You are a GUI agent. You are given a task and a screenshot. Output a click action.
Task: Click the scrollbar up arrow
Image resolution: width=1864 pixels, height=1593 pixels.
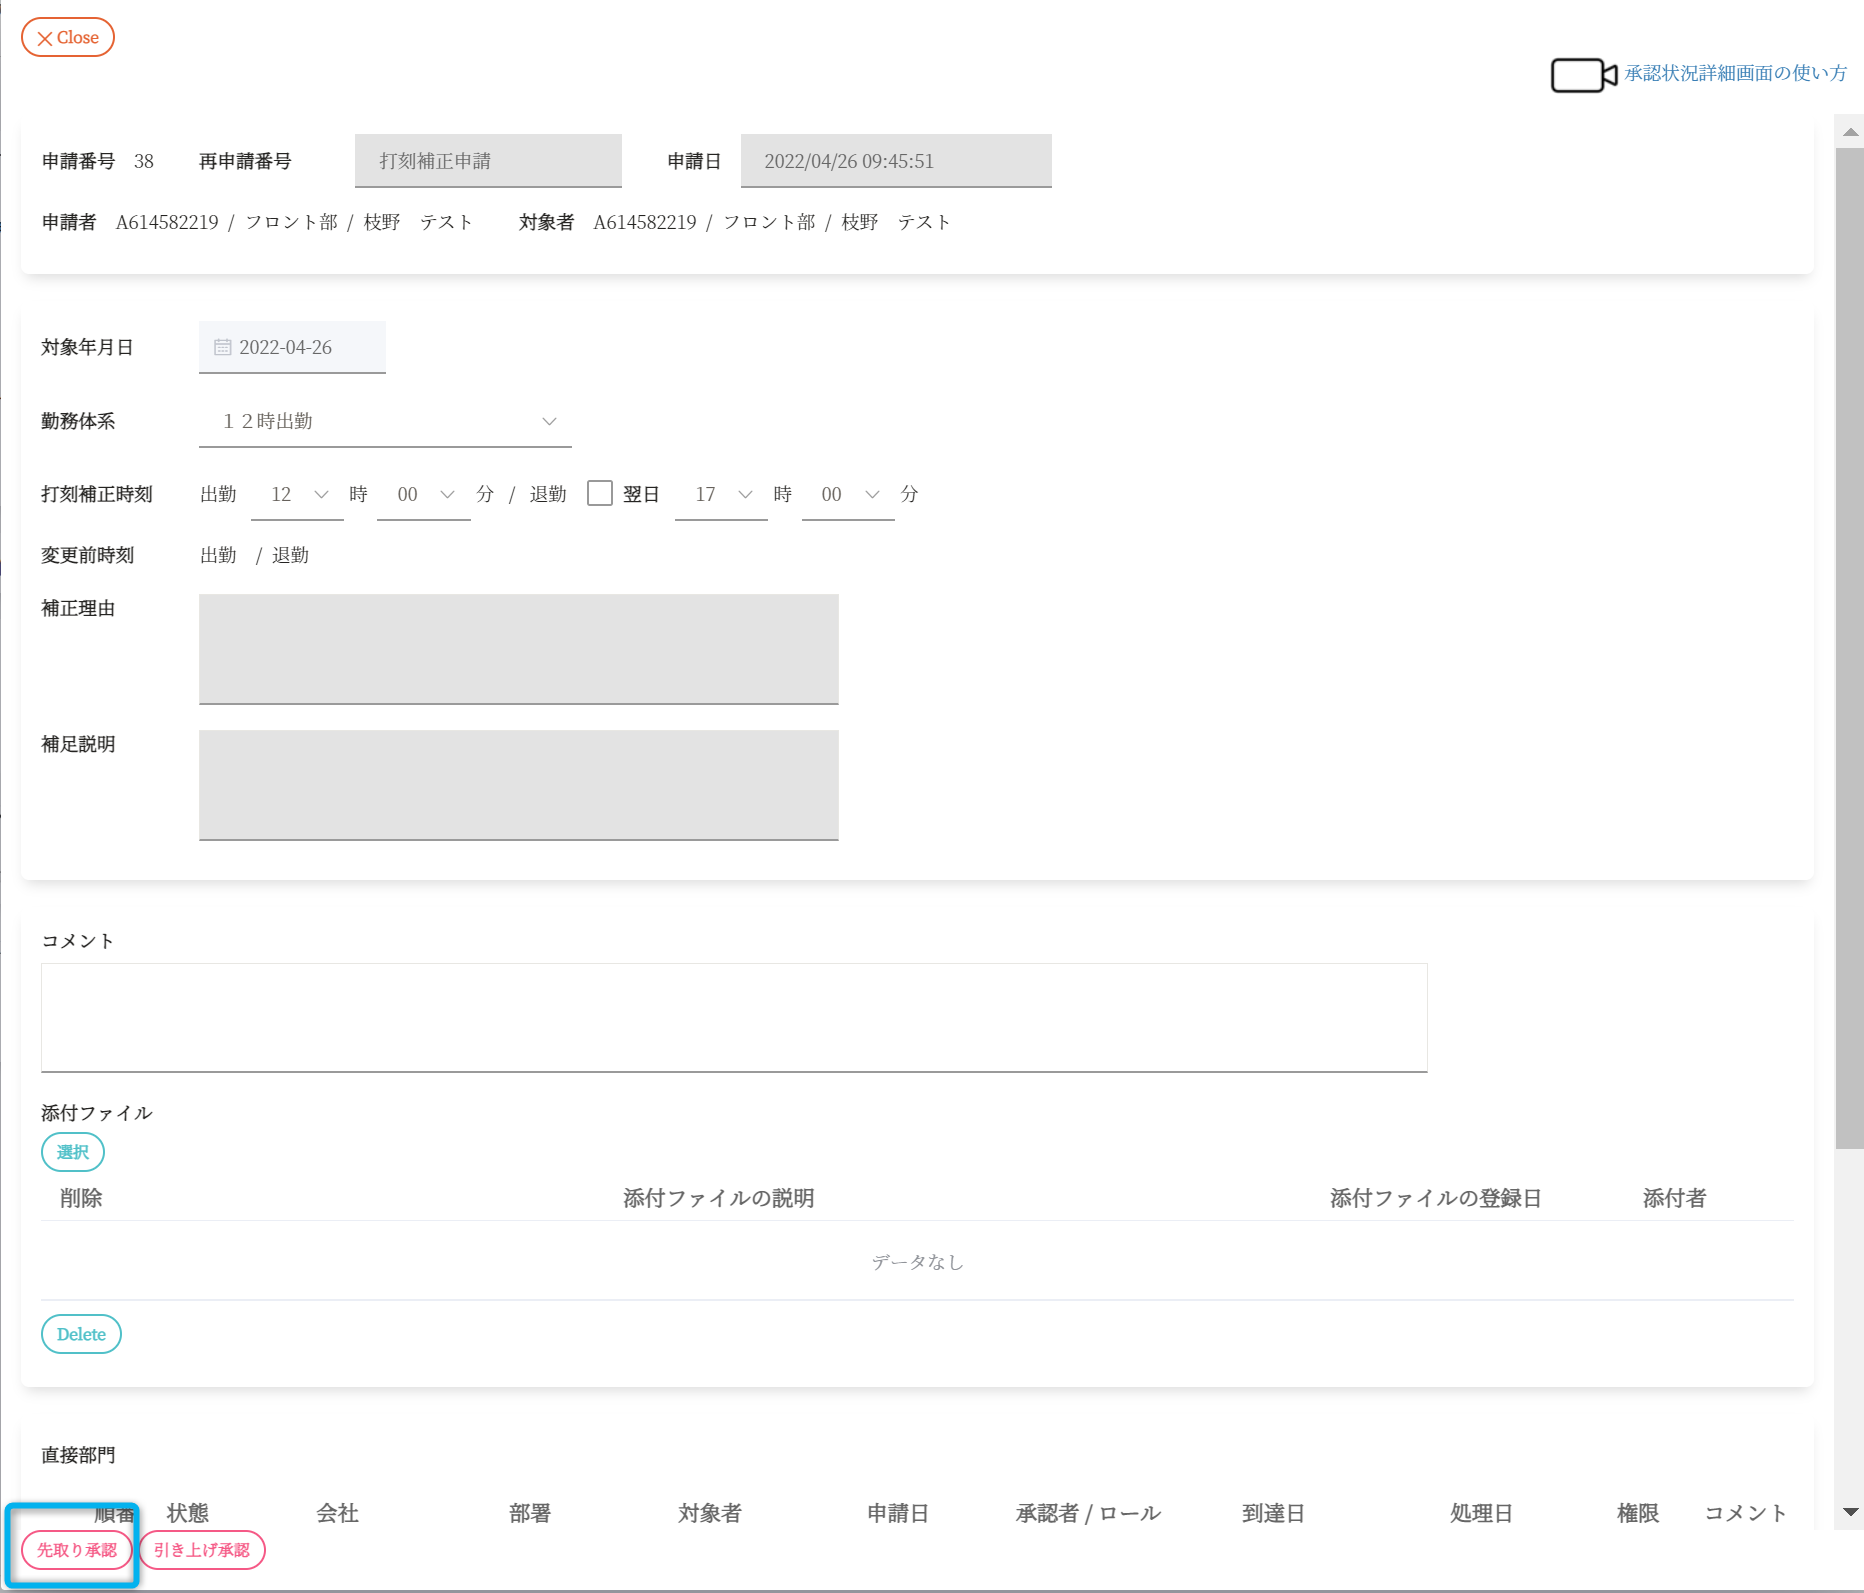tap(1850, 131)
